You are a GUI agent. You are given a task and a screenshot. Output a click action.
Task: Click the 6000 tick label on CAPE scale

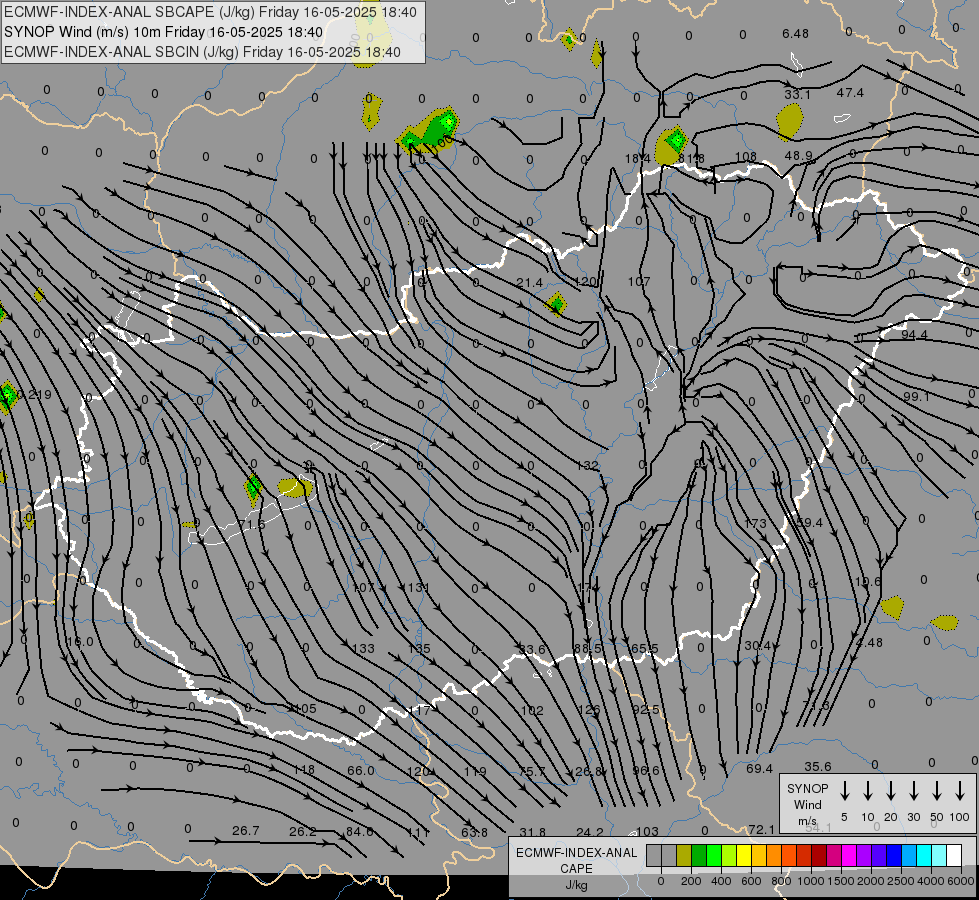click(x=960, y=881)
